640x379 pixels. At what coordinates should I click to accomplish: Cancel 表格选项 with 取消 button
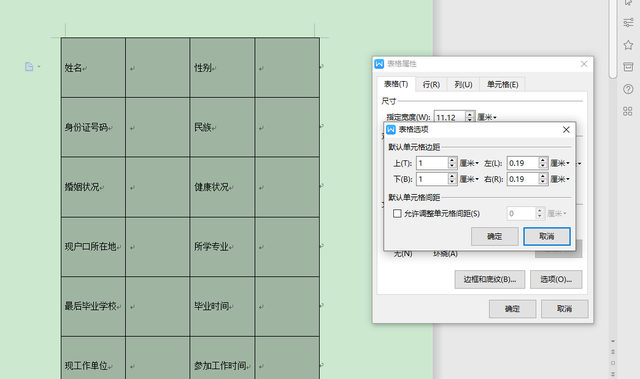point(547,236)
